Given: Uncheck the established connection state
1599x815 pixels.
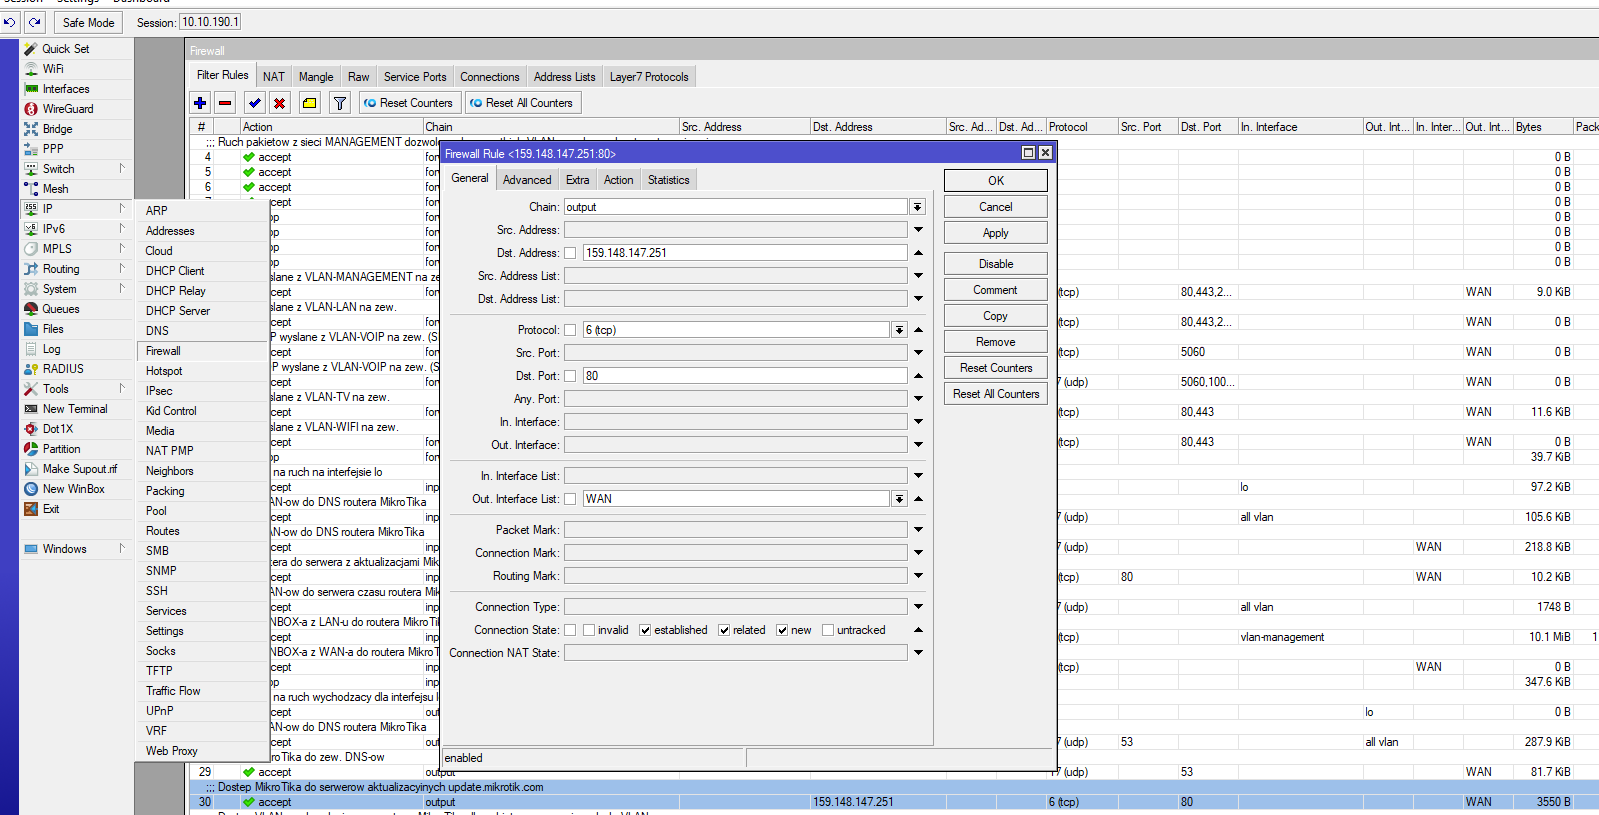Looking at the screenshot, I should coord(645,630).
